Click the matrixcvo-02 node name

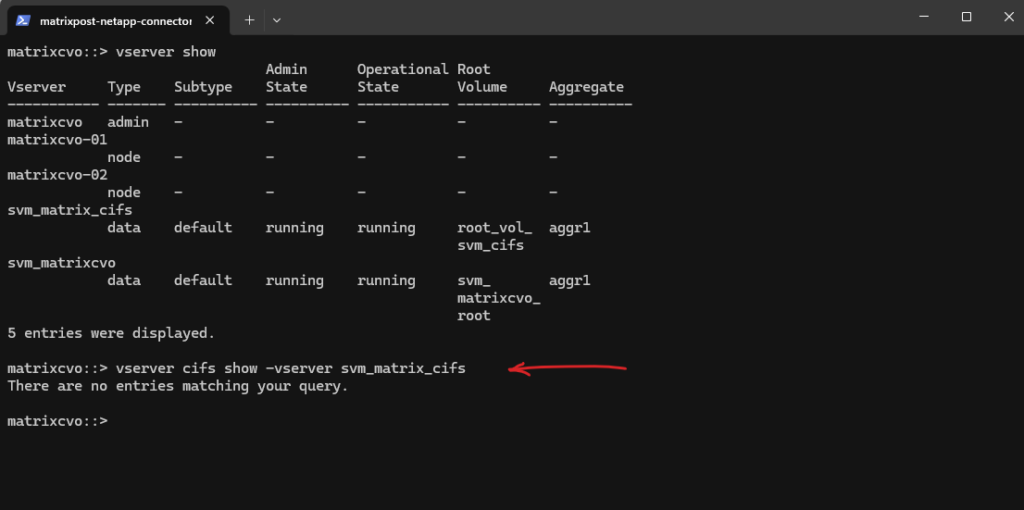[57, 175]
